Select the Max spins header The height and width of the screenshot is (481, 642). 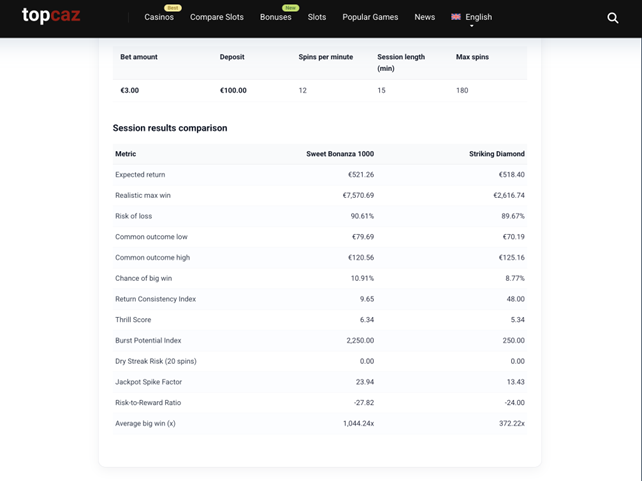point(472,57)
